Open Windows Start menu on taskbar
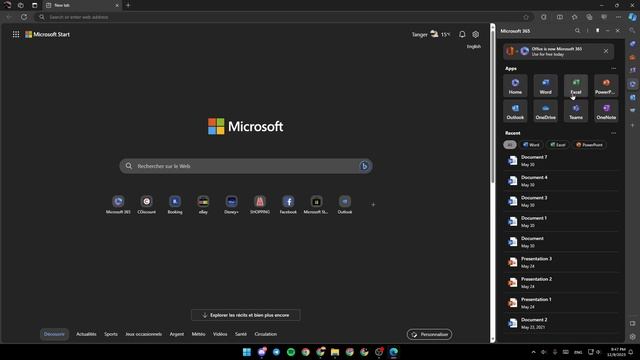This screenshot has width=640, height=360. pos(247,352)
